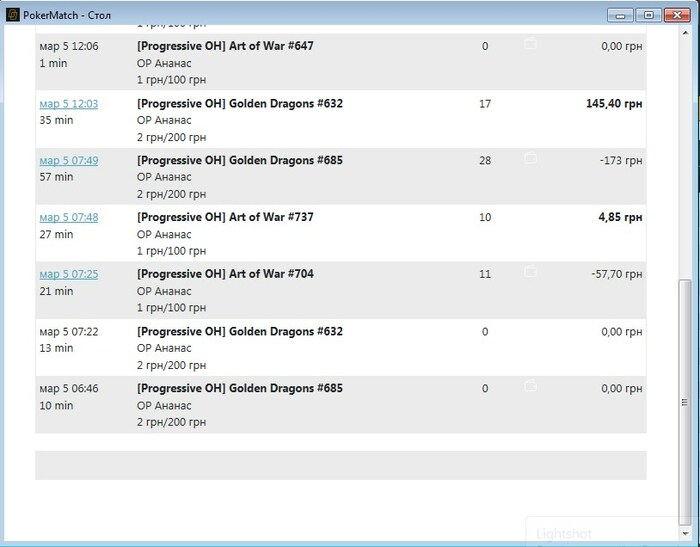
Task: Select Golden Dragons #685 title at 07:49
Action: 240,160
